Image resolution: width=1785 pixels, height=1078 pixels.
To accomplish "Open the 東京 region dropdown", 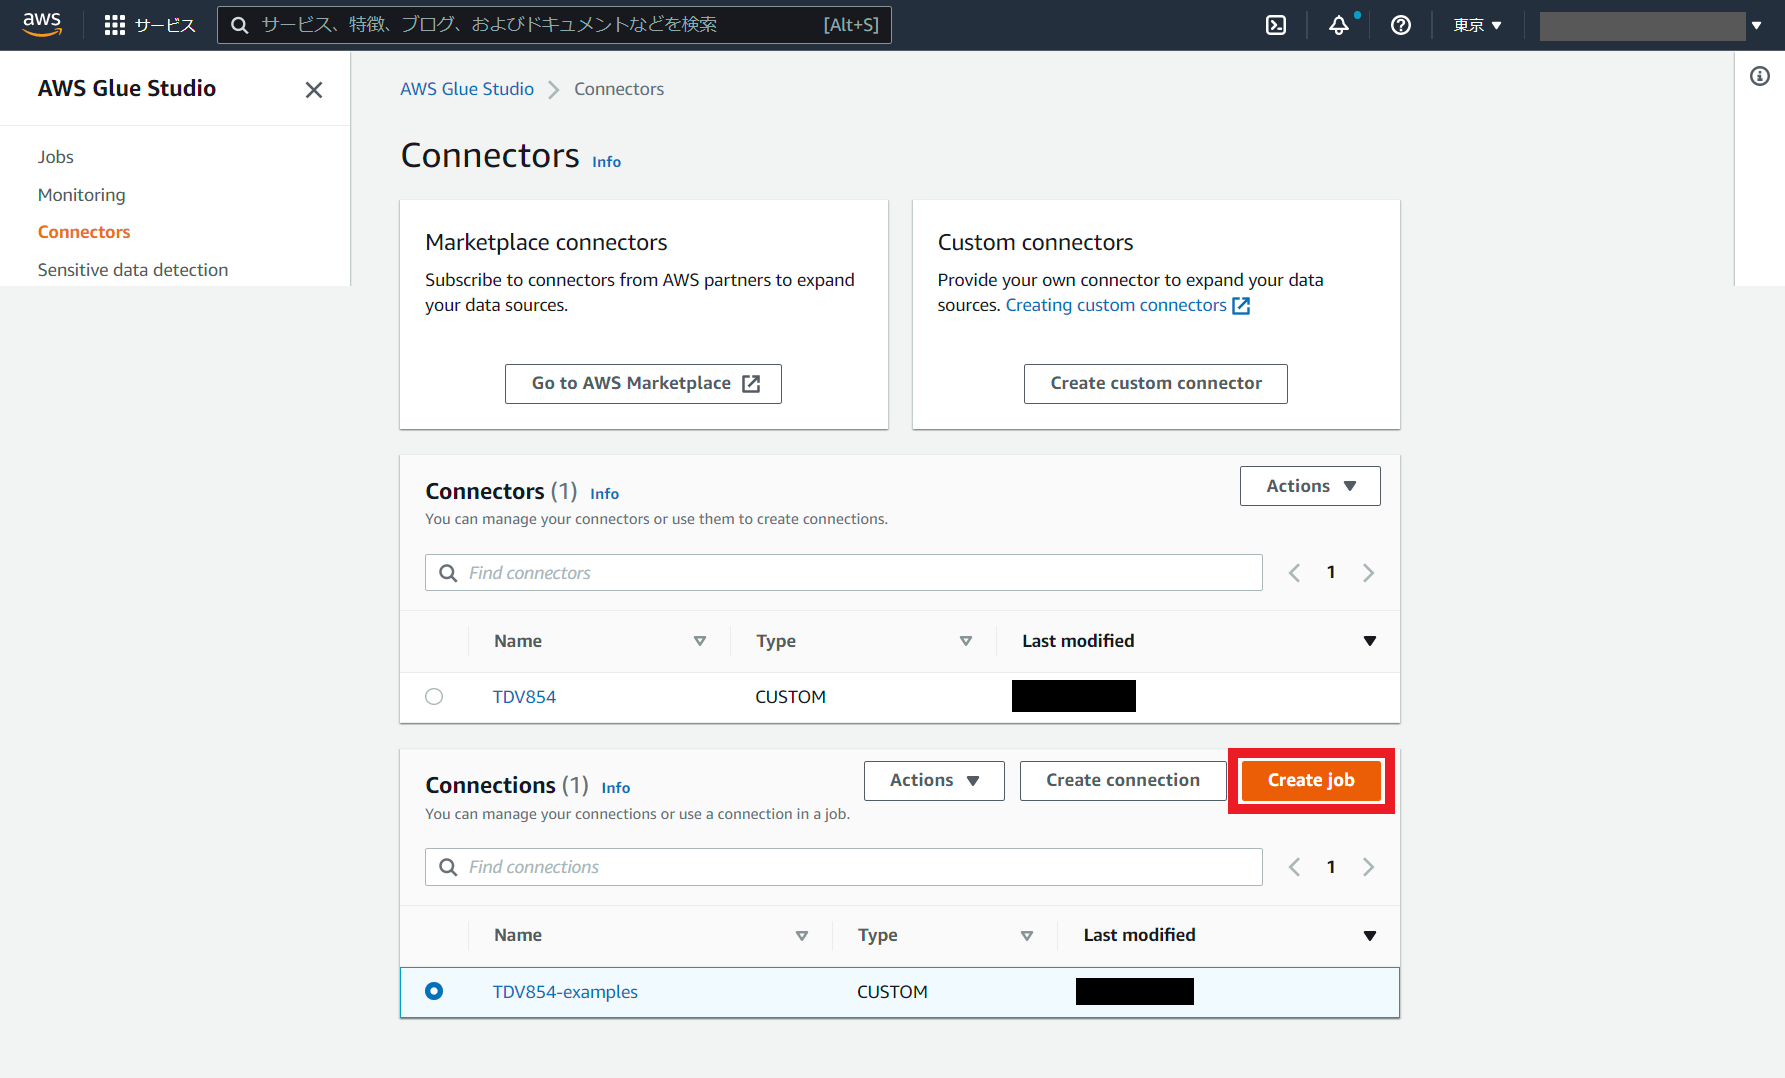I will coord(1477,25).
